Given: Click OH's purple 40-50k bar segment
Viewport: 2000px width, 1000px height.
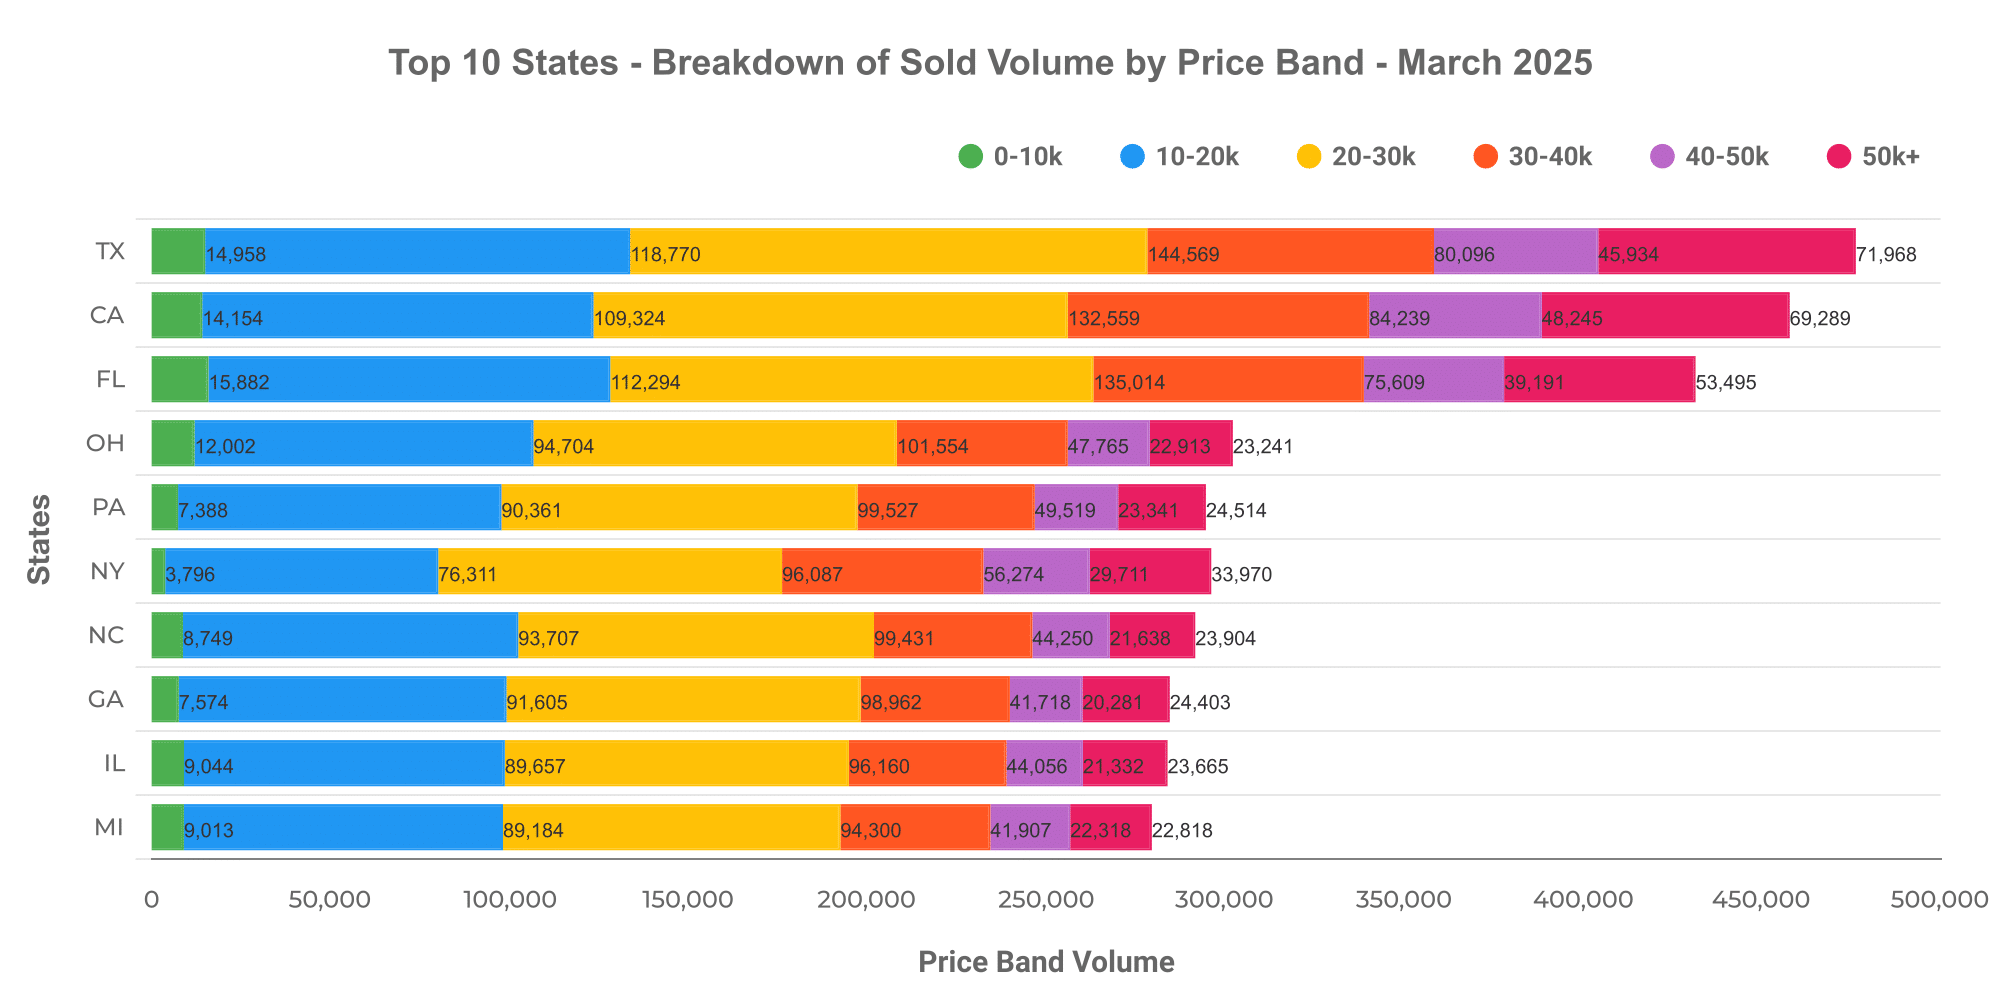Looking at the screenshot, I should (x=1107, y=443).
